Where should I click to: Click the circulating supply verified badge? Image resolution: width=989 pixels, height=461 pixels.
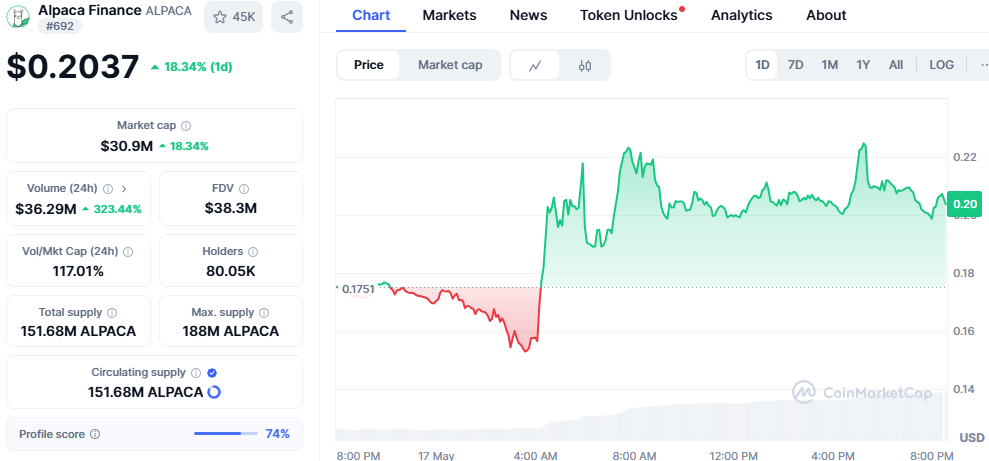point(212,372)
